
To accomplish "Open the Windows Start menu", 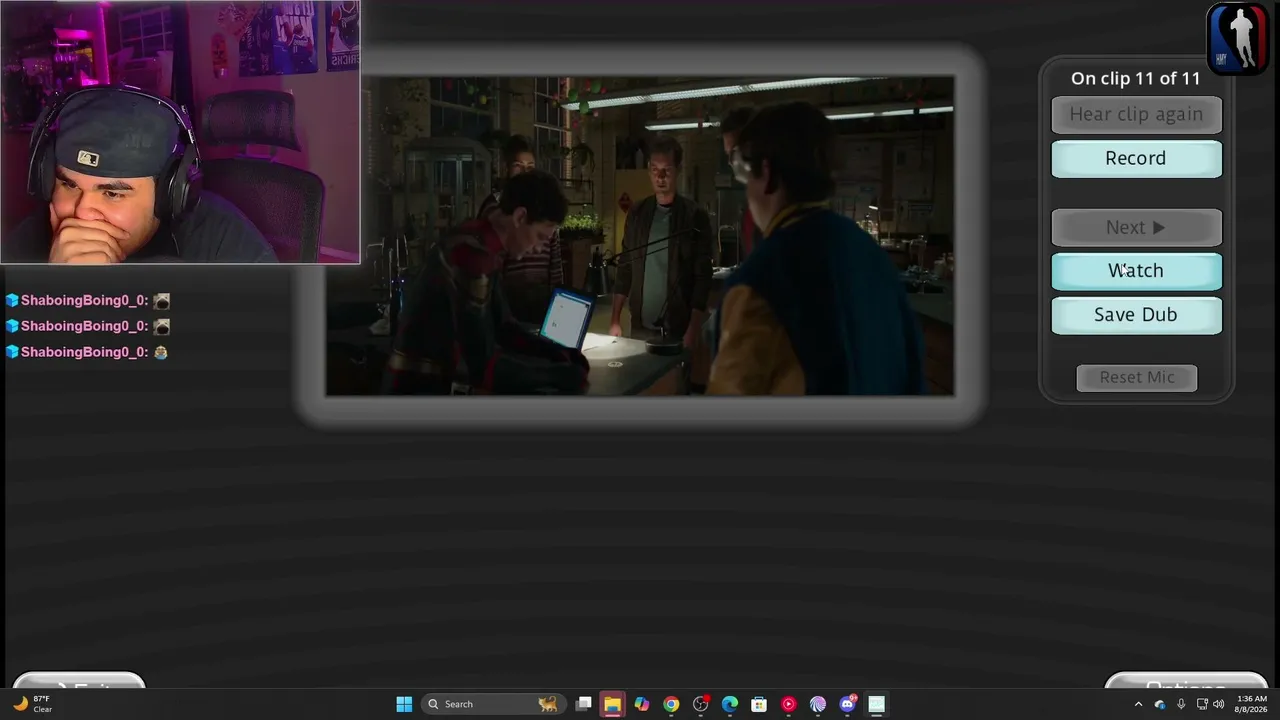I will click(404, 704).
